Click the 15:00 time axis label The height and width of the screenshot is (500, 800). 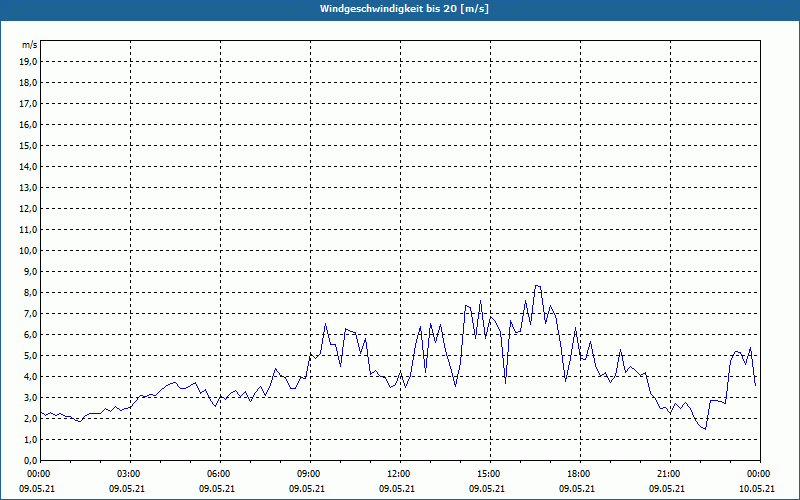click(489, 474)
